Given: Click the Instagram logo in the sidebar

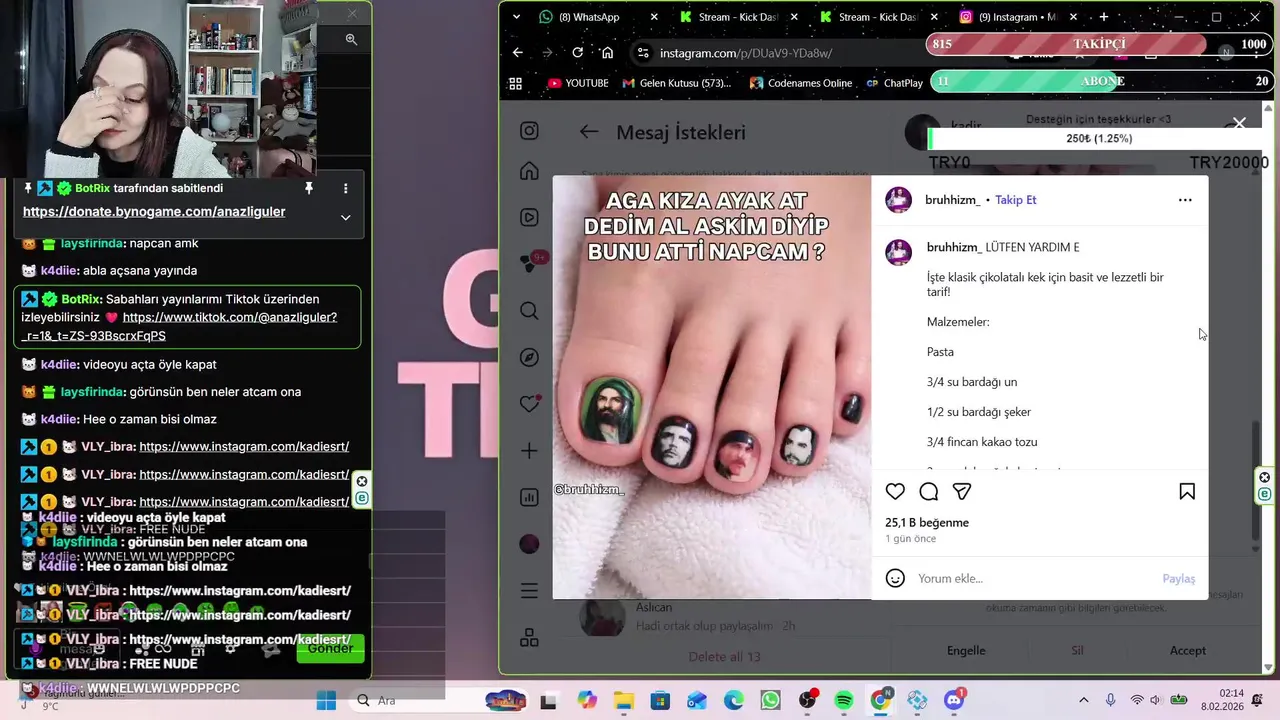Looking at the screenshot, I should tap(529, 131).
